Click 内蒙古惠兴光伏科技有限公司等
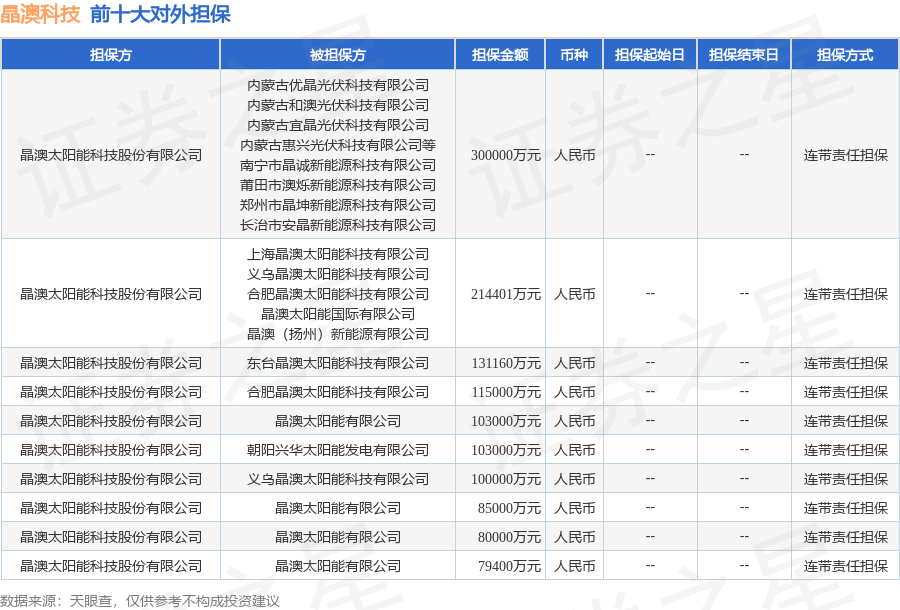The image size is (900, 610). click(338, 145)
